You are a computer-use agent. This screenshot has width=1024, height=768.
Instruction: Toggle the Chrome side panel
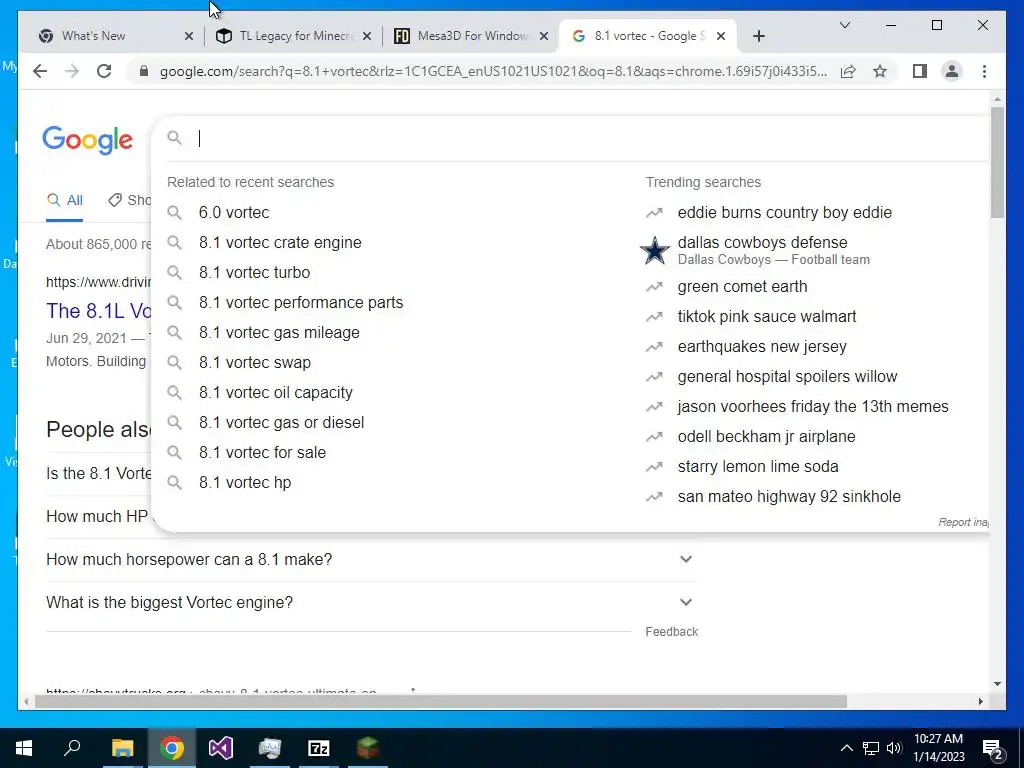pyautogui.click(x=920, y=71)
